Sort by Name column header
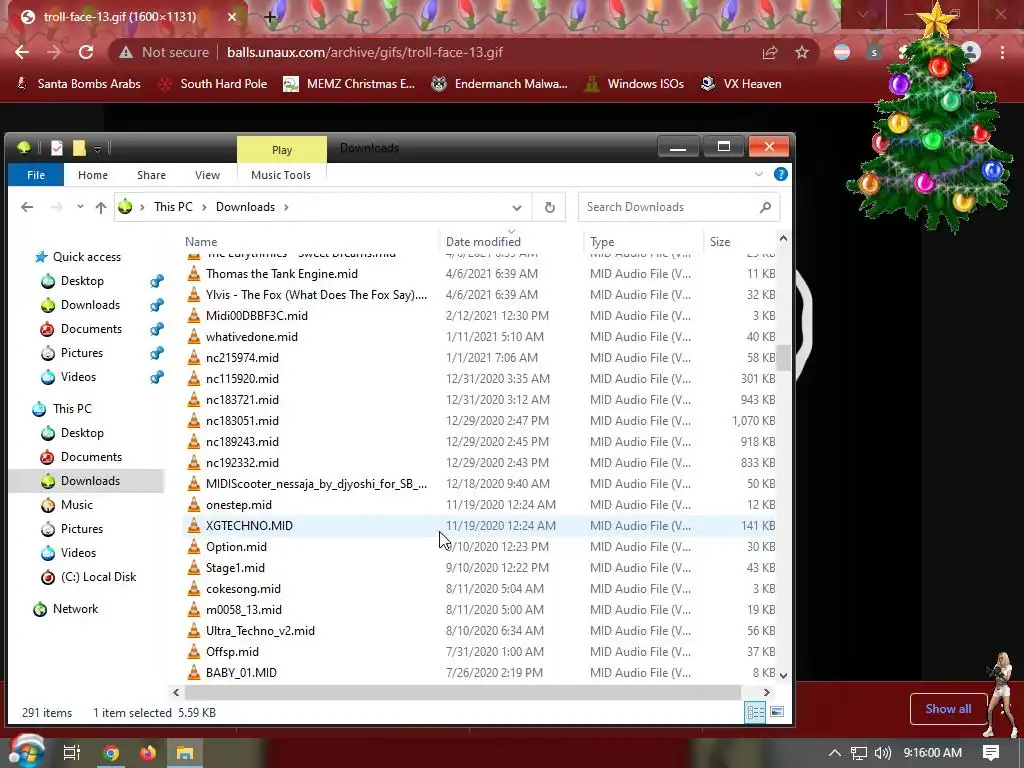1024x768 pixels. (x=200, y=242)
